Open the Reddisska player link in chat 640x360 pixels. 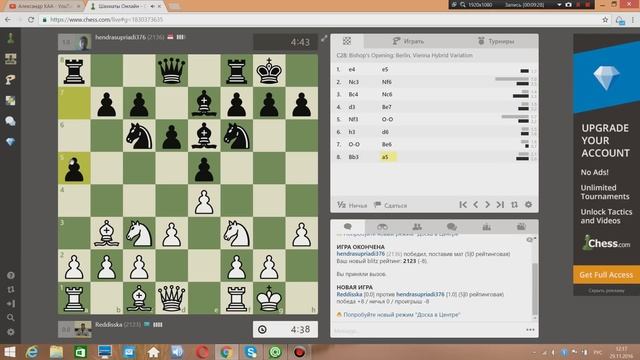(349, 294)
